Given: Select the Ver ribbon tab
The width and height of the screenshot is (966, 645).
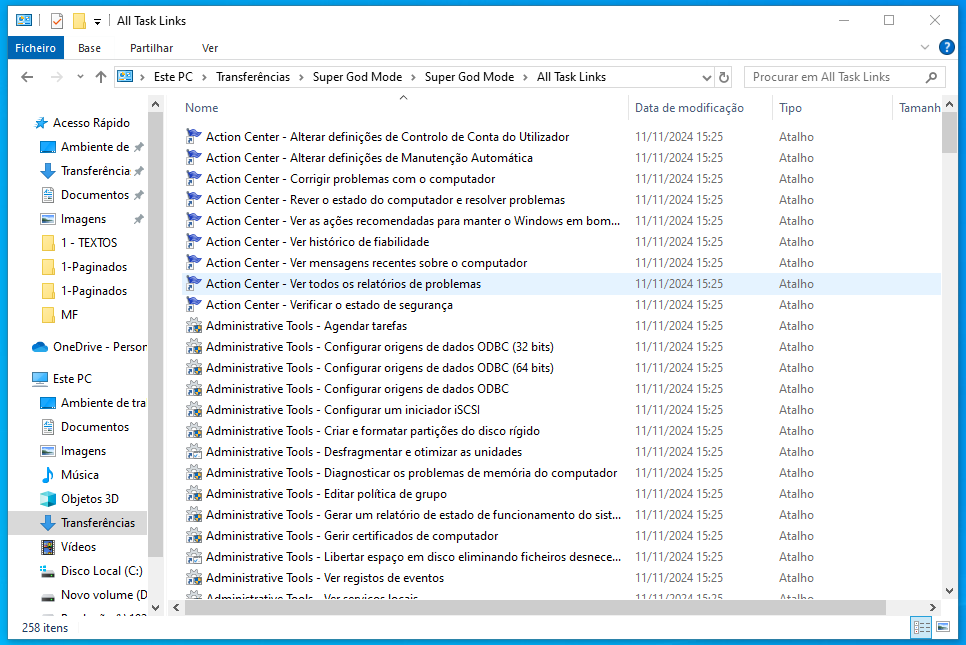Looking at the screenshot, I should click(x=210, y=47).
